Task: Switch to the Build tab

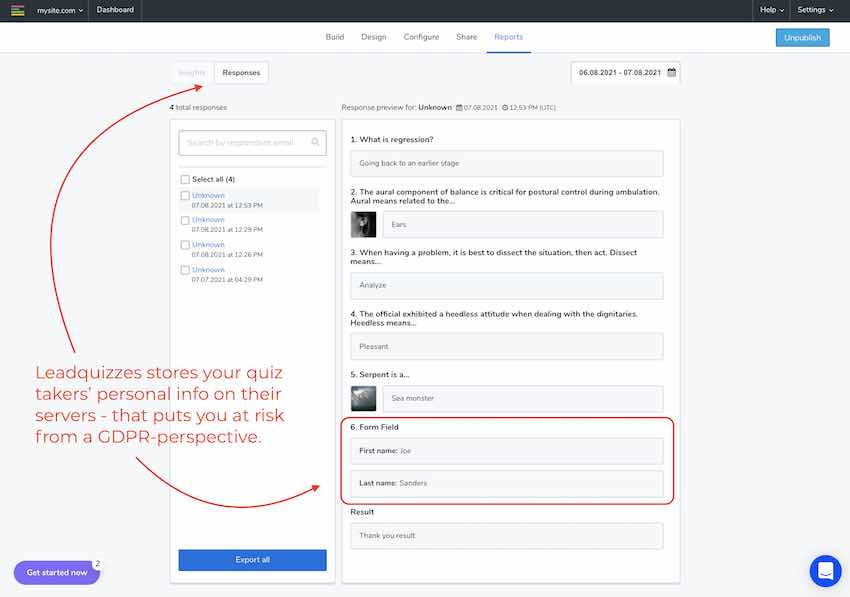Action: (334, 37)
